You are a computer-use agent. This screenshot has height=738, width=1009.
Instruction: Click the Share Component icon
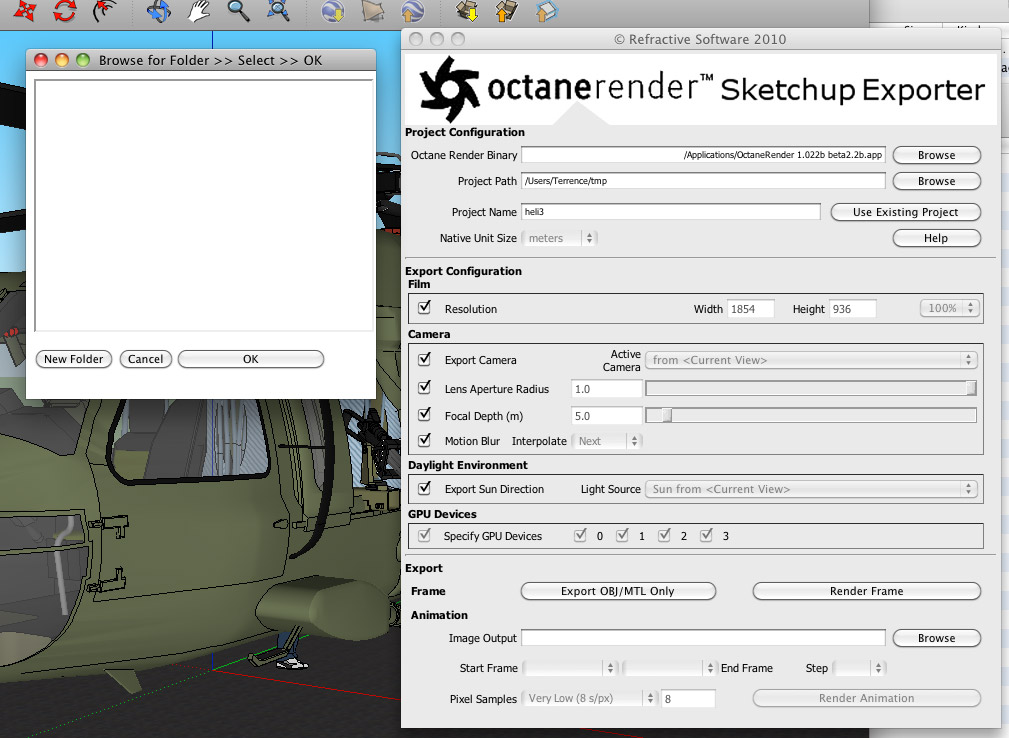coord(546,11)
